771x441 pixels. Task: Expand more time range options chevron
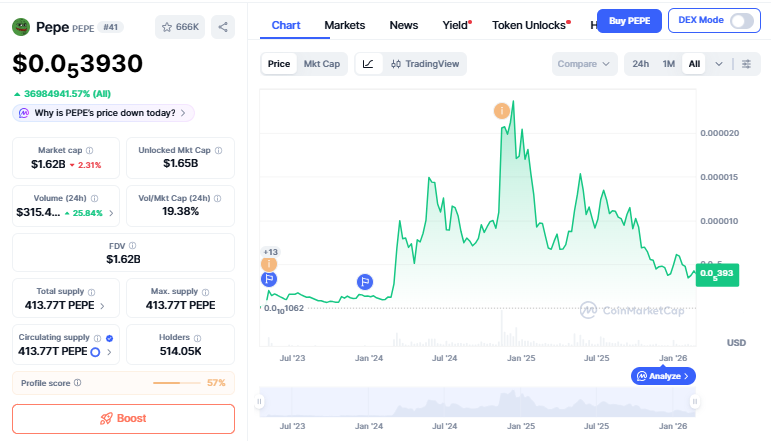tap(718, 64)
